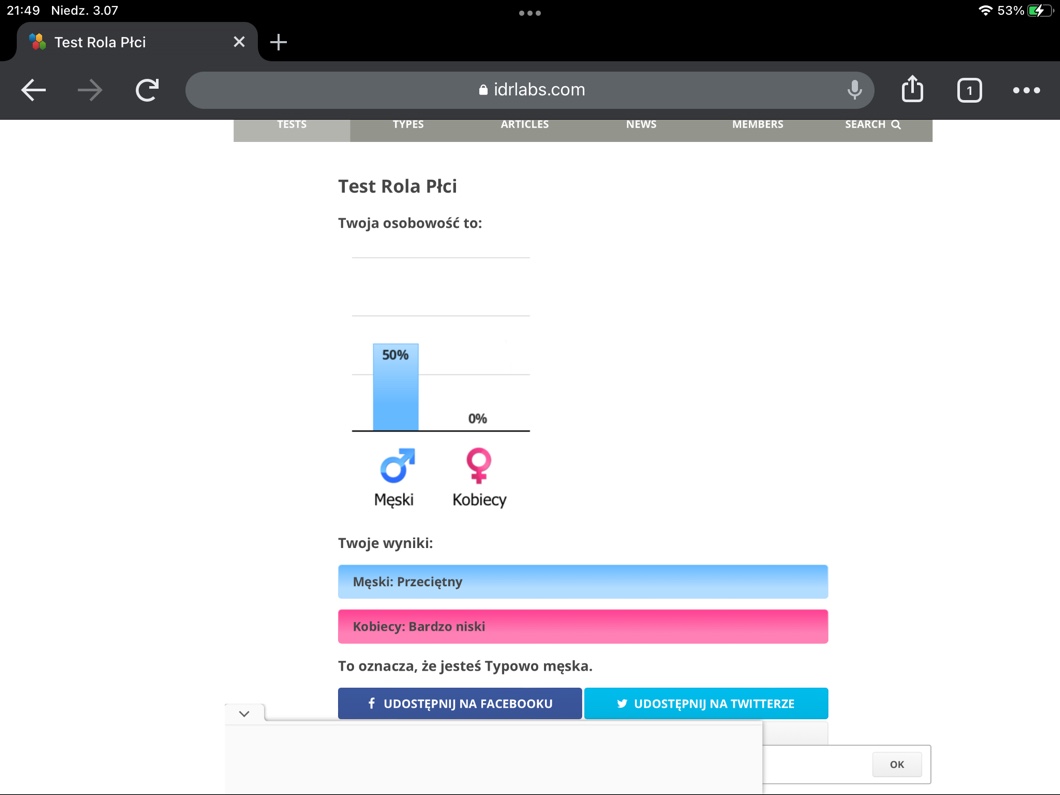The width and height of the screenshot is (1060, 795).
Task: Open the tab switcher showing 1 tab
Action: [969, 90]
